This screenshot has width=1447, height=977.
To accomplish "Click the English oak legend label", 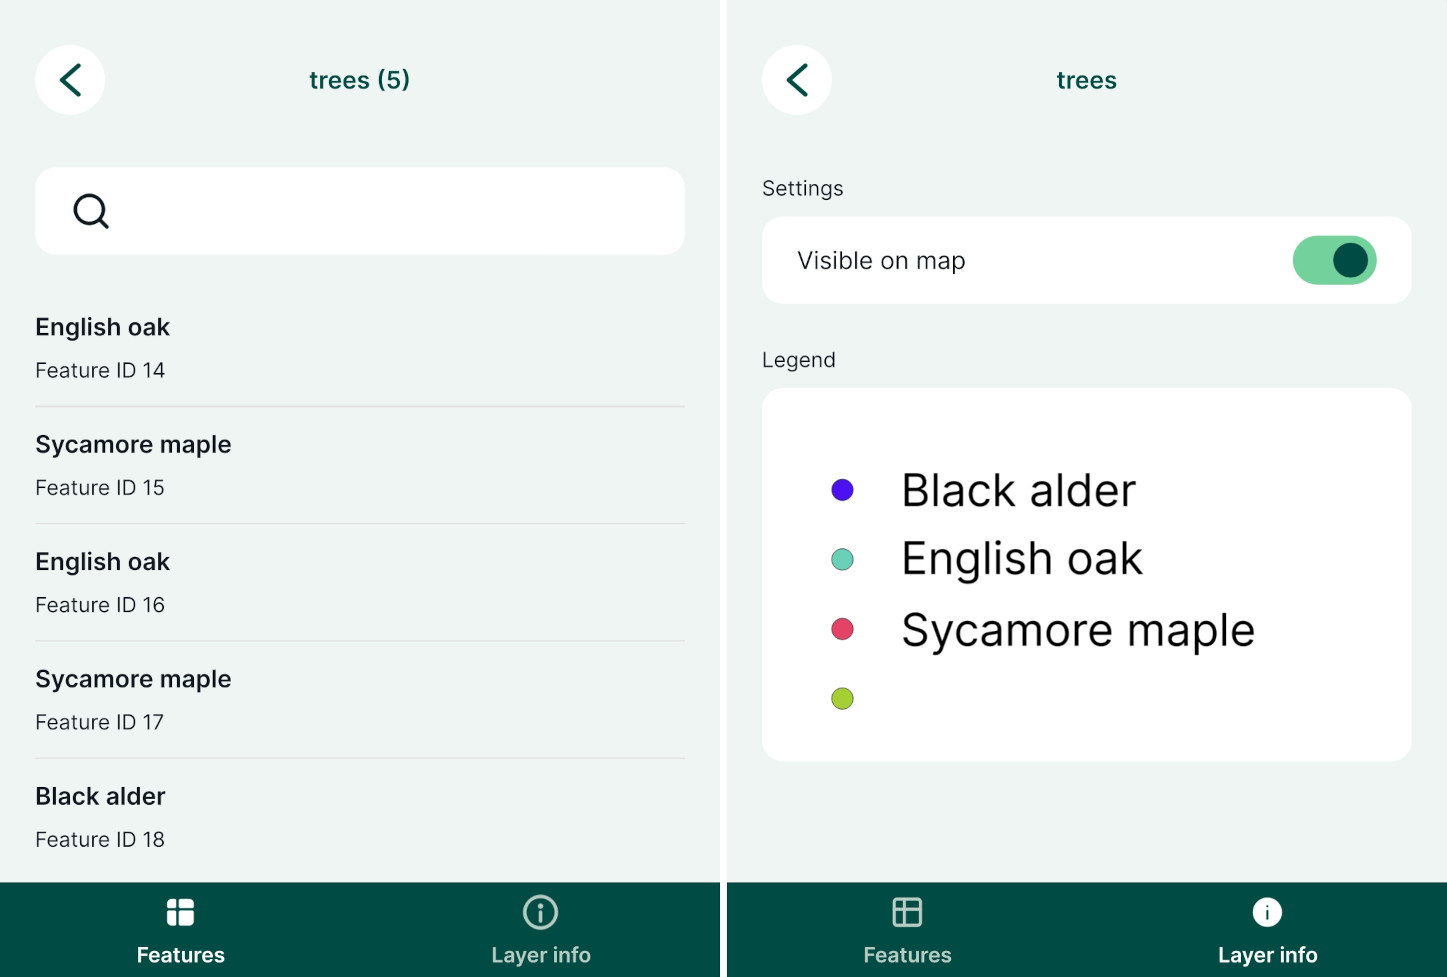I will 1021,559.
